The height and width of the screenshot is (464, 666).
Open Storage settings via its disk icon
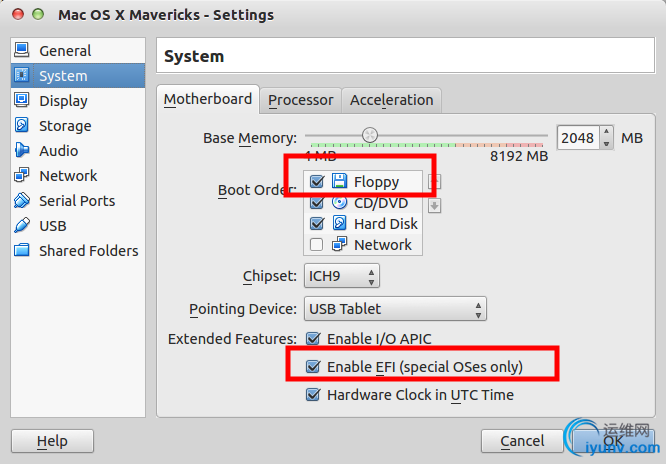click(x=21, y=126)
